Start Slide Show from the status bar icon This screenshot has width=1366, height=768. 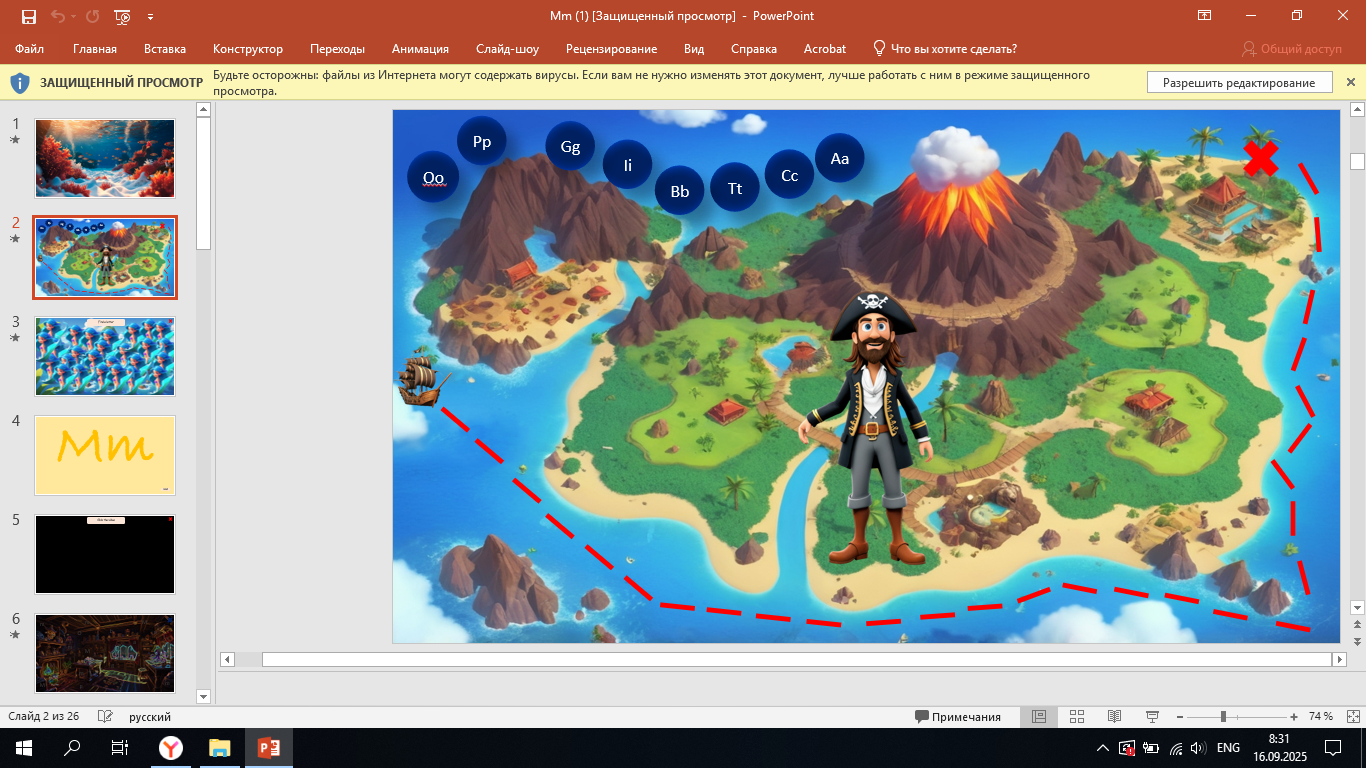(1152, 717)
